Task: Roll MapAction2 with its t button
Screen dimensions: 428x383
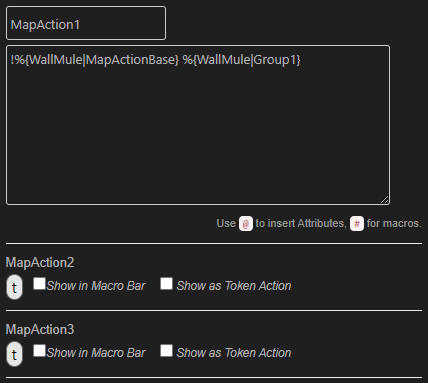Action: 14,287
